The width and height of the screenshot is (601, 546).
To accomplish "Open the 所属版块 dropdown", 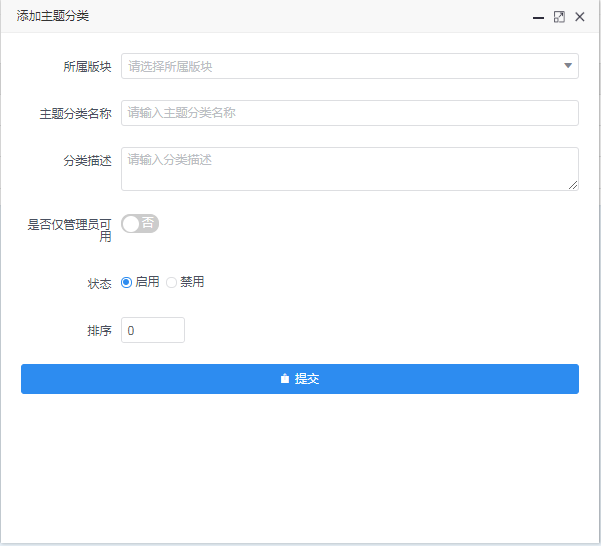I will coord(350,66).
